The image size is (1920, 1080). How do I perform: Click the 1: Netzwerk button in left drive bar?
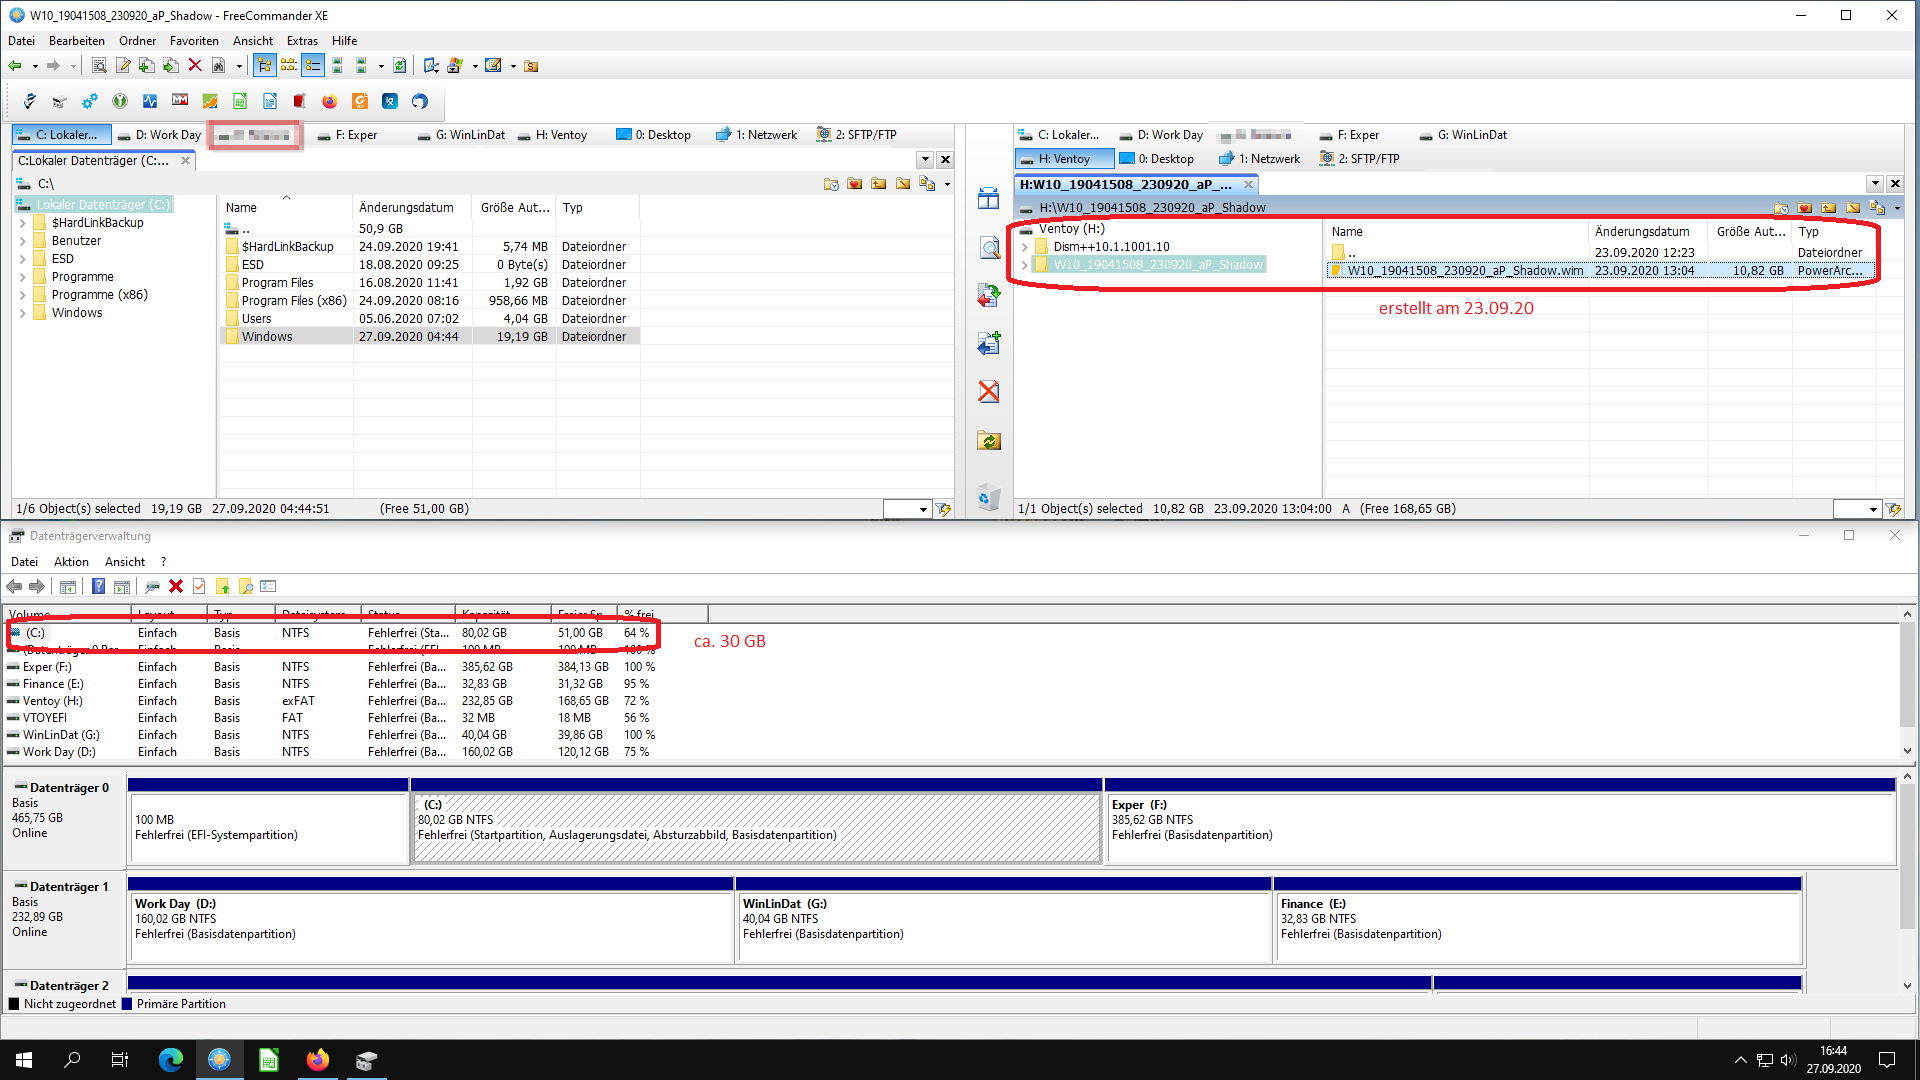(757, 135)
